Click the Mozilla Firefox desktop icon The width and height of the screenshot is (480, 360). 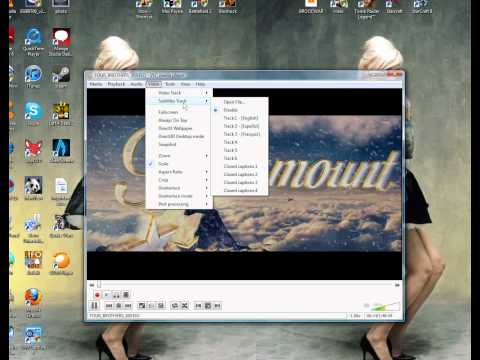pyautogui.click(x=33, y=303)
